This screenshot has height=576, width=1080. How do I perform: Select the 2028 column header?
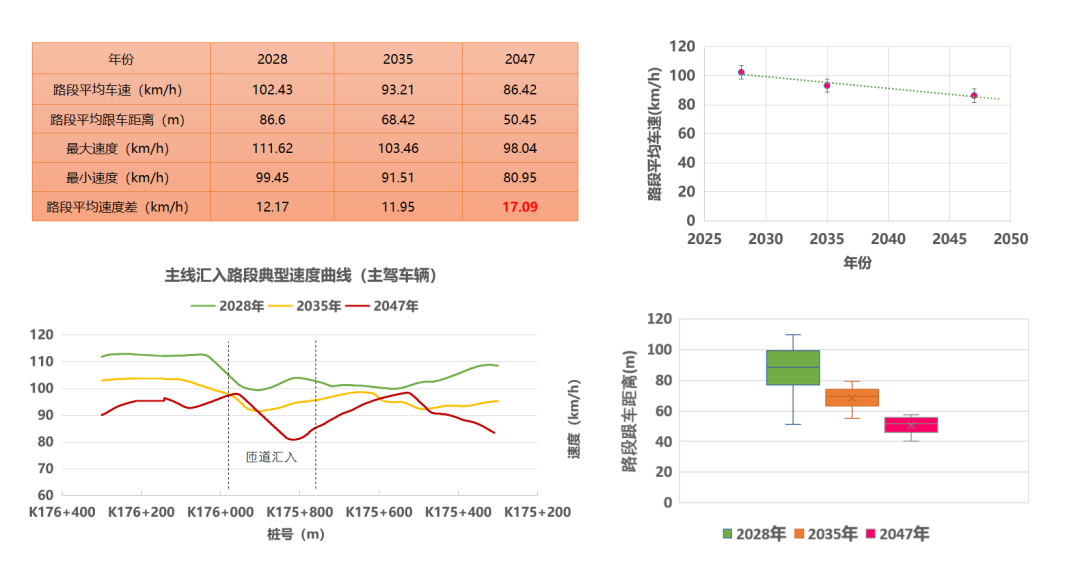(x=272, y=58)
